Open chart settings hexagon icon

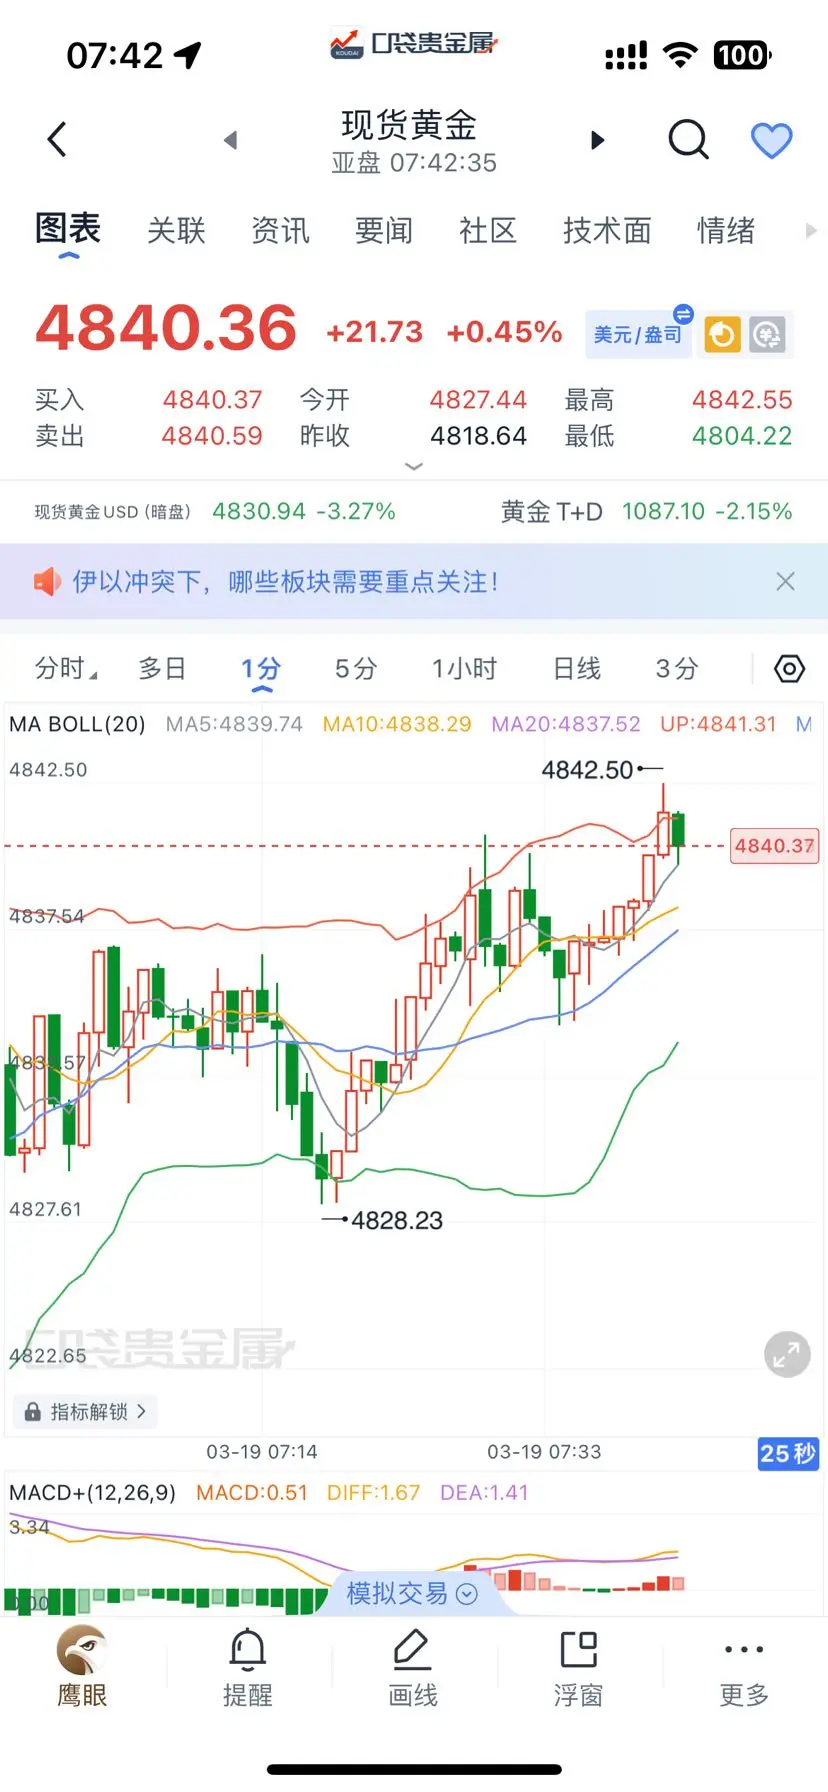789,669
